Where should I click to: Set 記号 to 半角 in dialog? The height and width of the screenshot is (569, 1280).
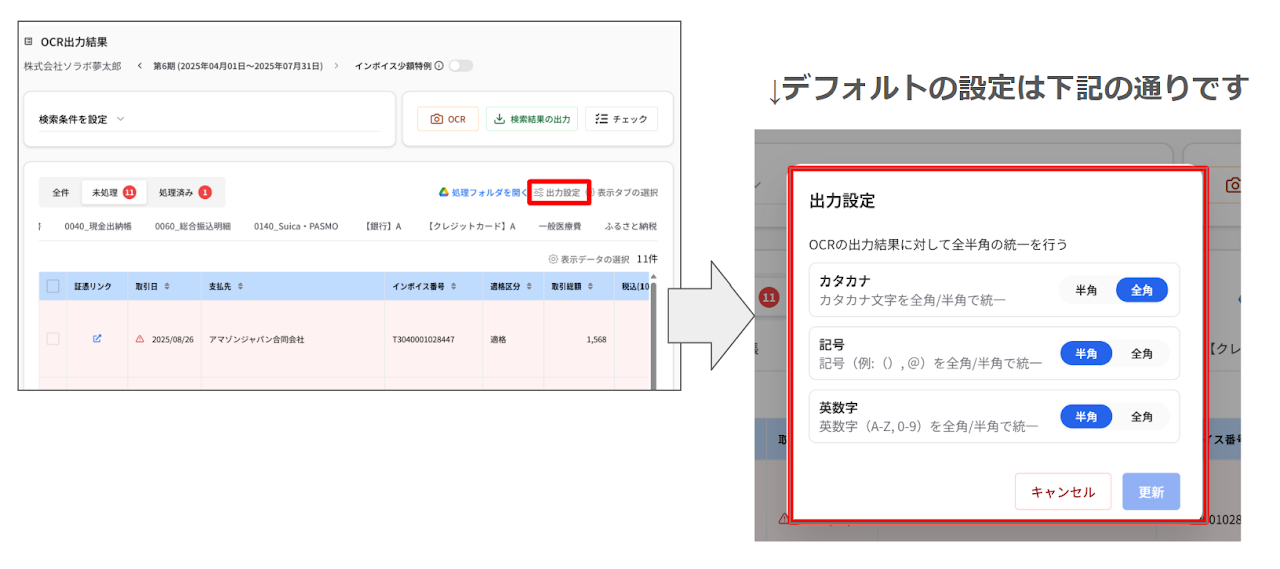coord(1086,353)
